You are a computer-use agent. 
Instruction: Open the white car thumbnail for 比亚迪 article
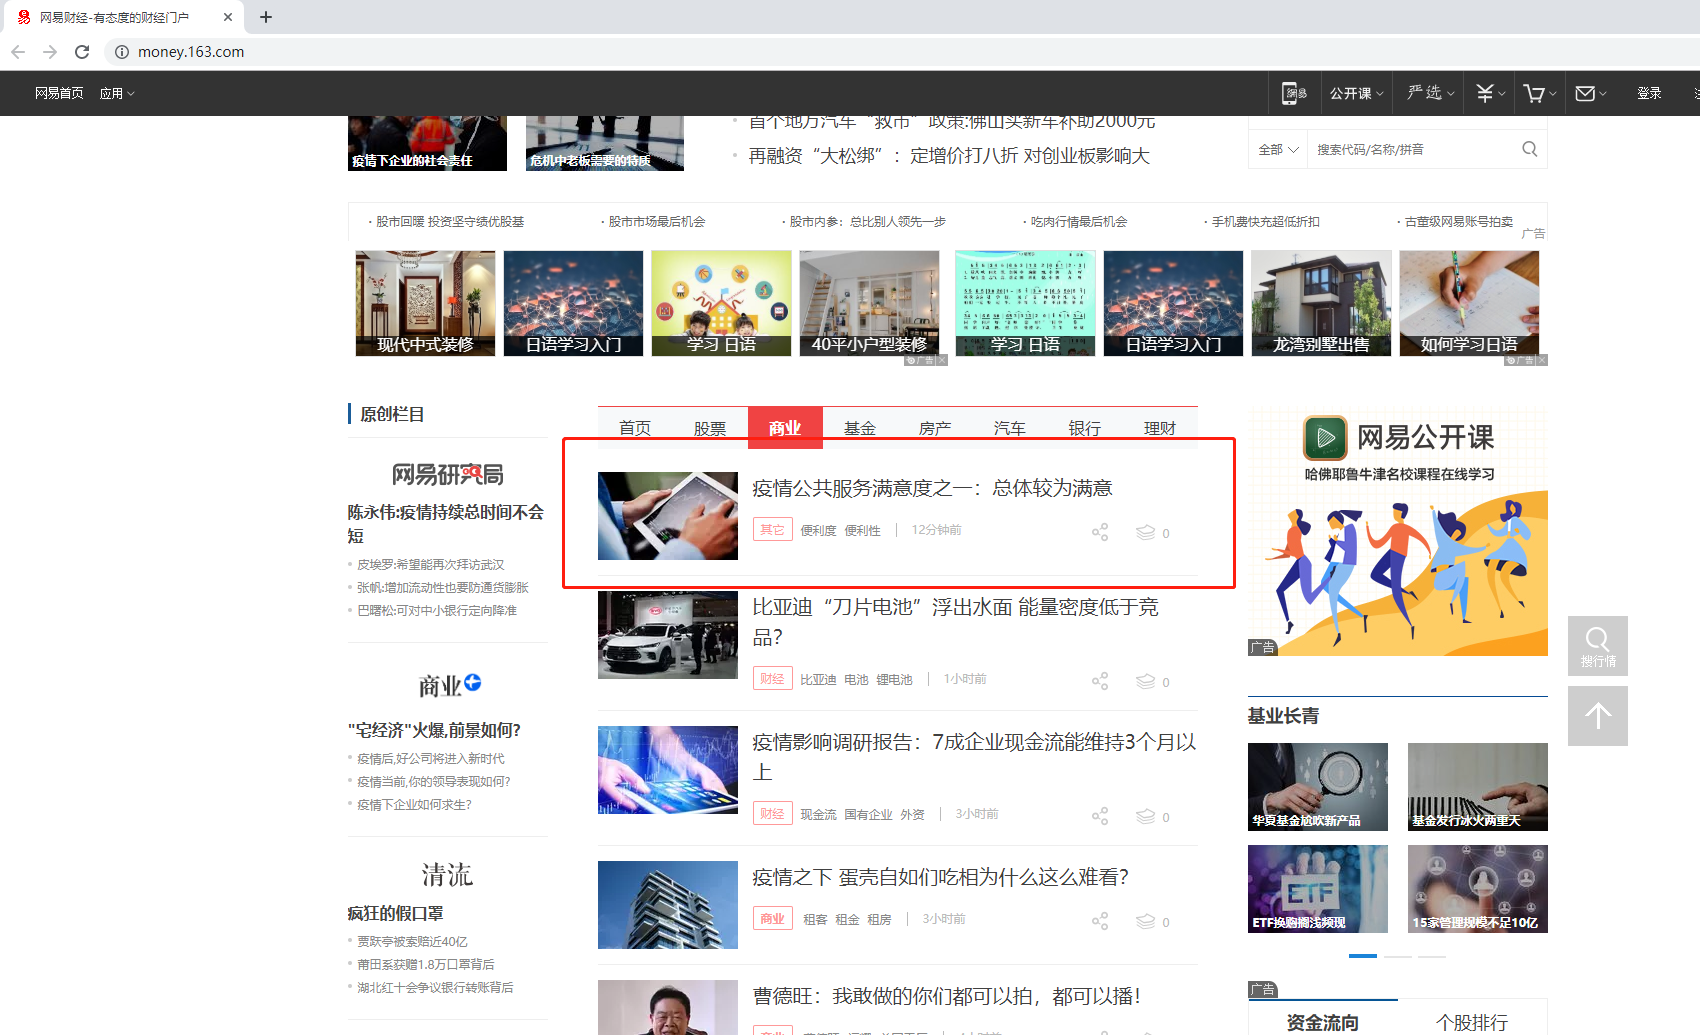point(668,635)
